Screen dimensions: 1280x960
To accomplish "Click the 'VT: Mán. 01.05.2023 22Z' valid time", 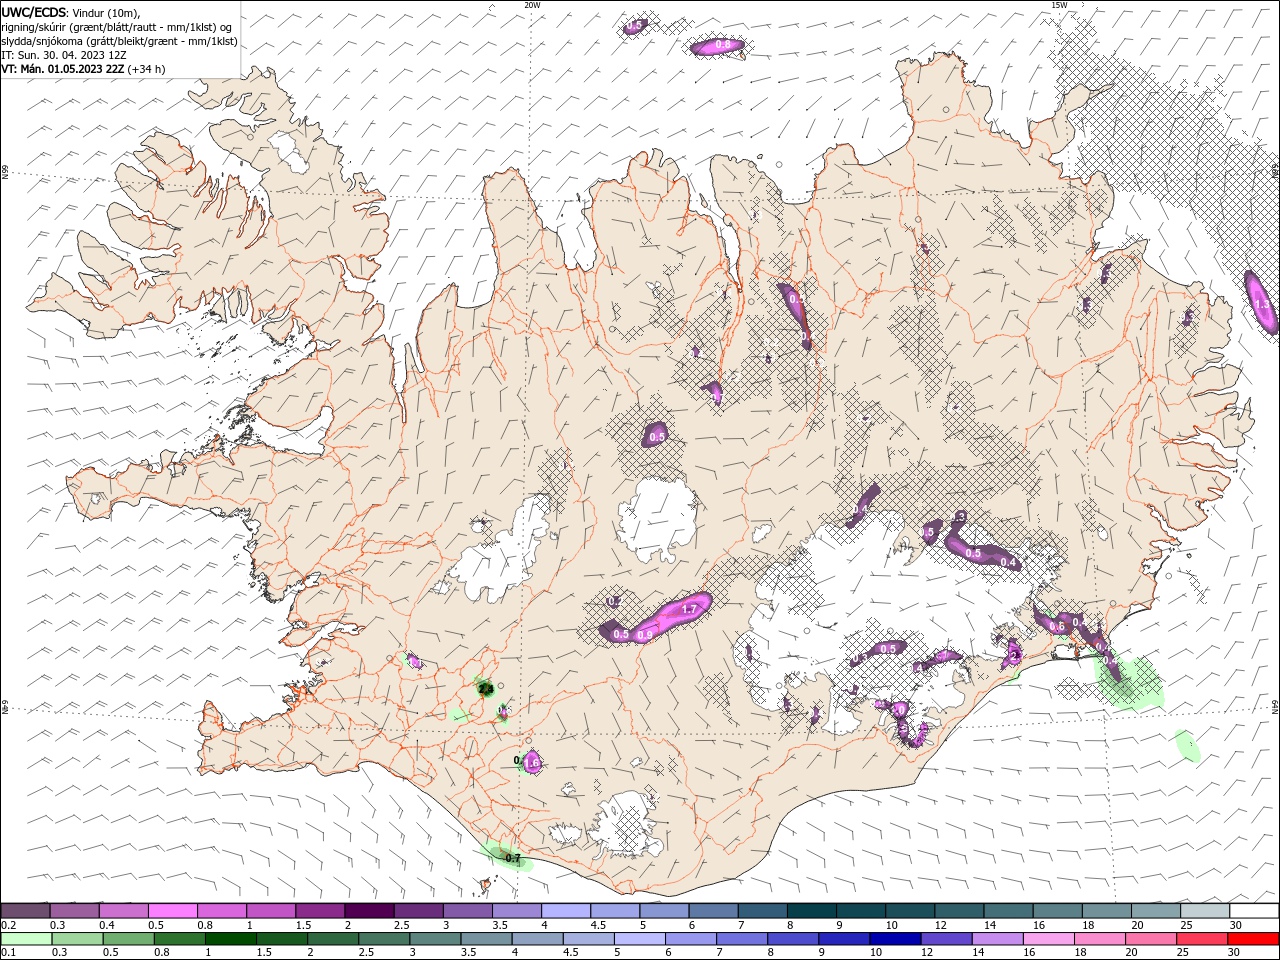I will coord(62,69).
